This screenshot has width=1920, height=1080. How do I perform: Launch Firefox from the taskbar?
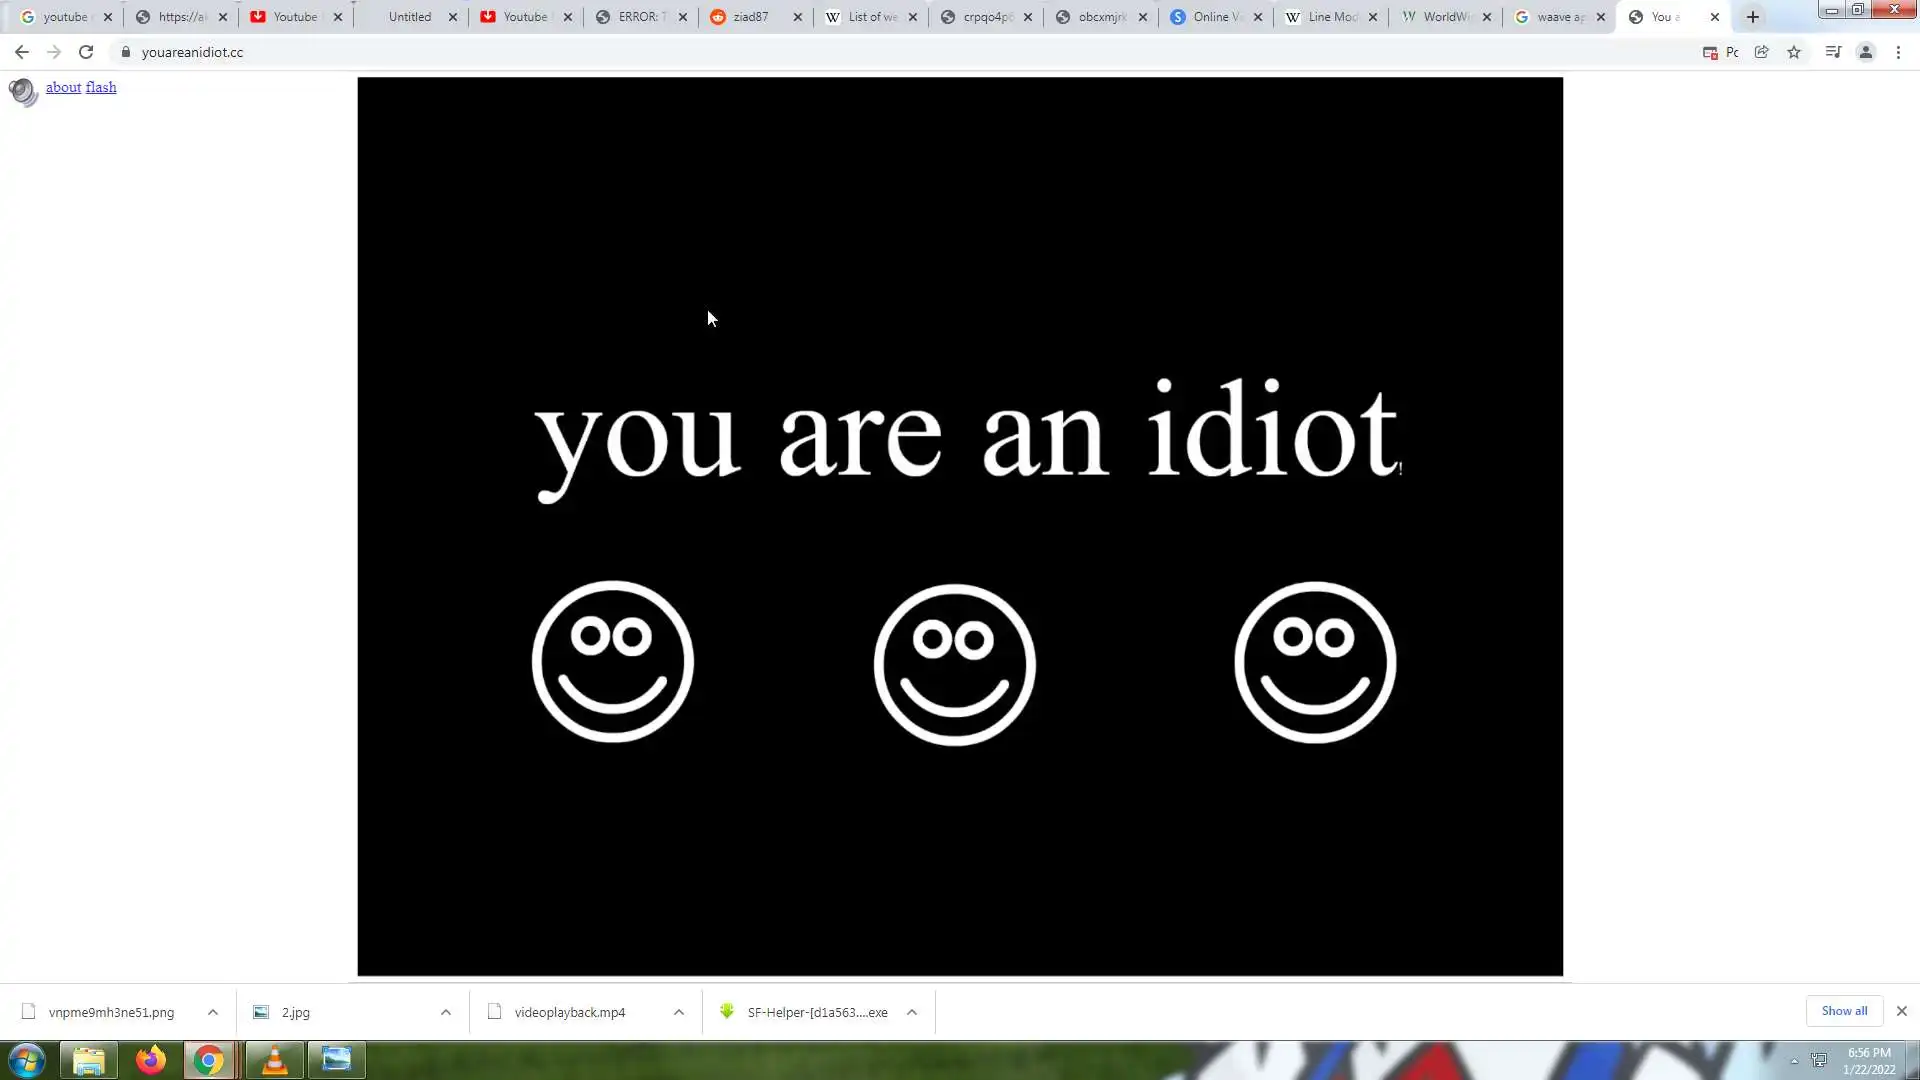pos(151,1060)
